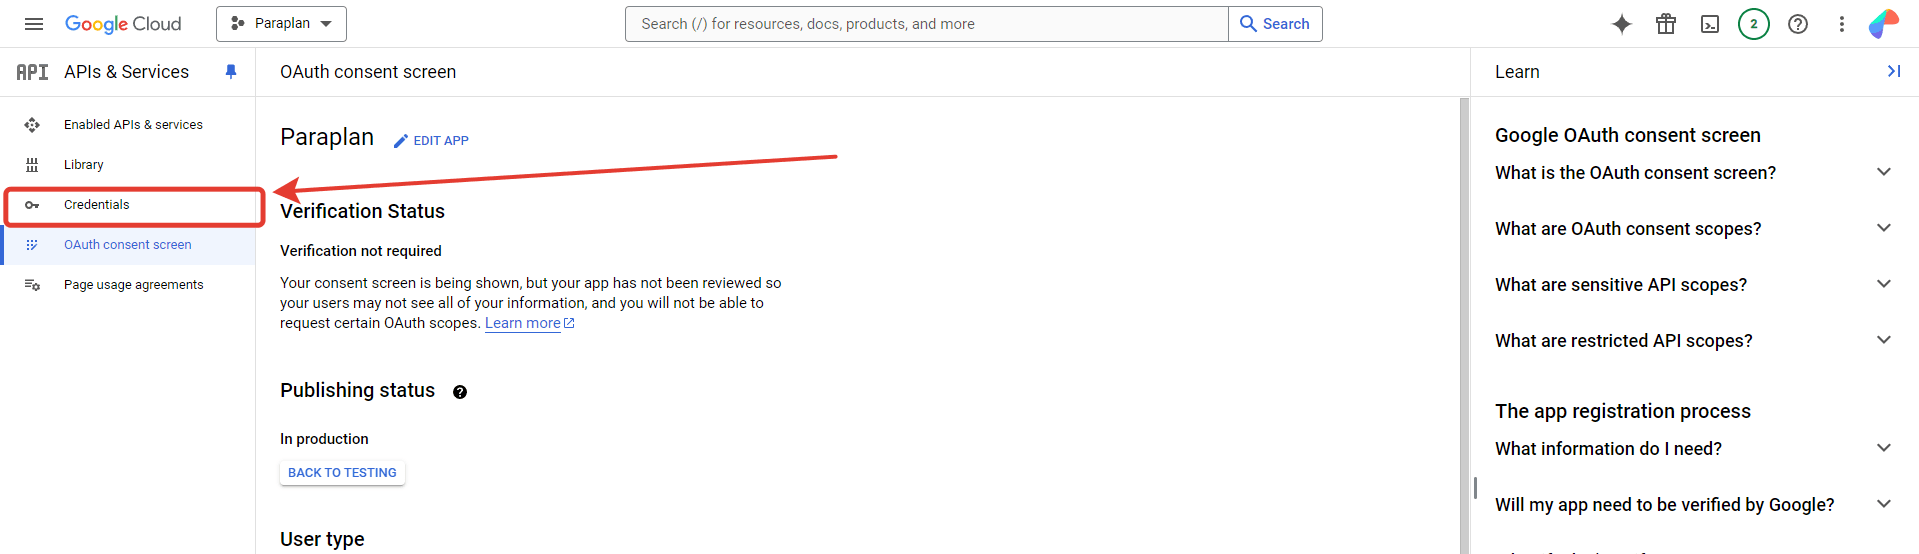Click the EDIT APP link
Screen dimensions: 1919x554
431,141
